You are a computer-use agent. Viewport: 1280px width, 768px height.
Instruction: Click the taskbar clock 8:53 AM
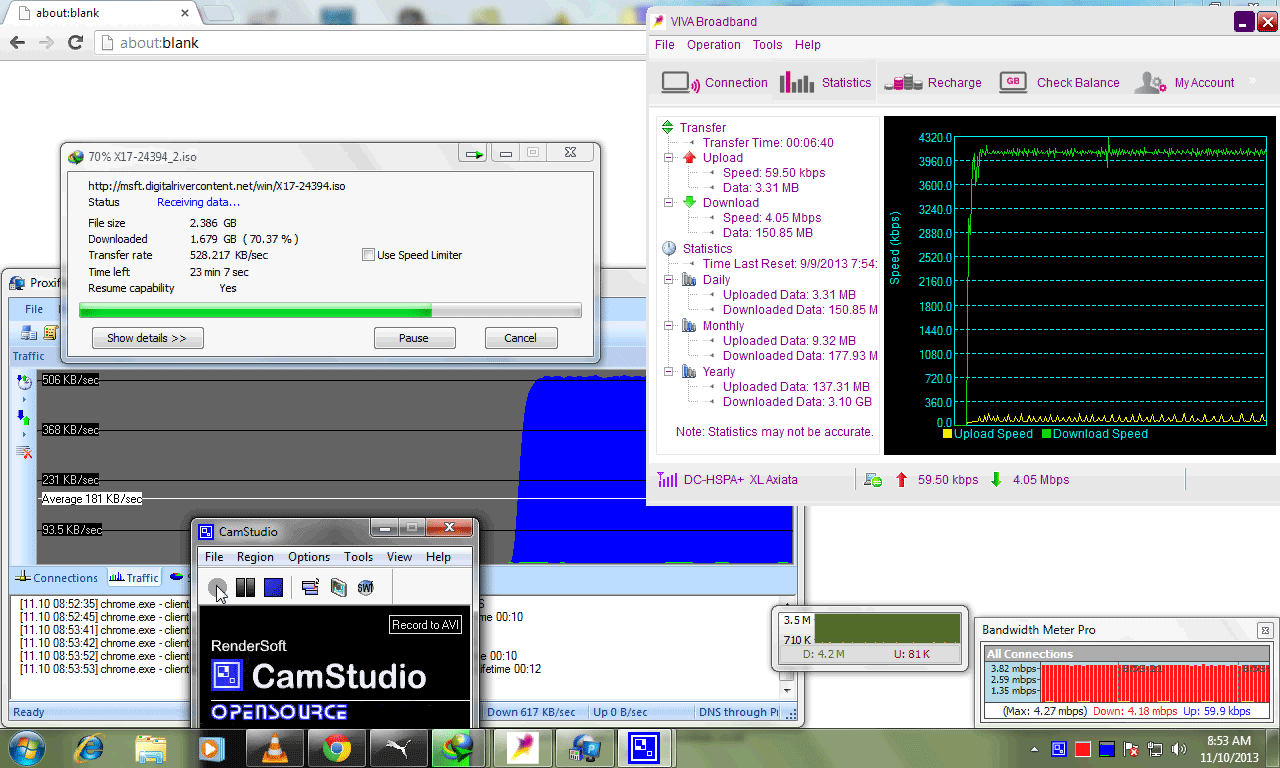[1229, 741]
